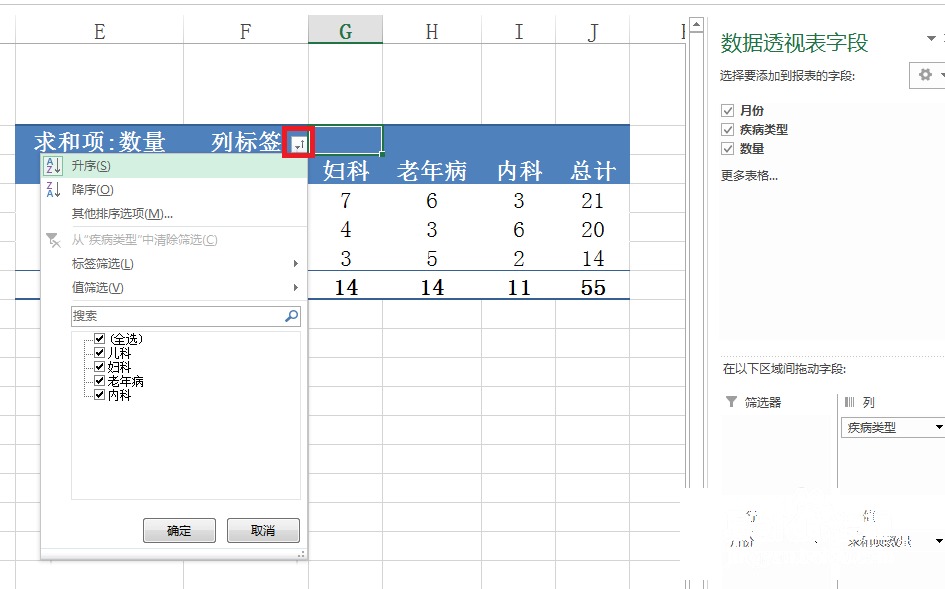Select column J header

click(x=592, y=31)
